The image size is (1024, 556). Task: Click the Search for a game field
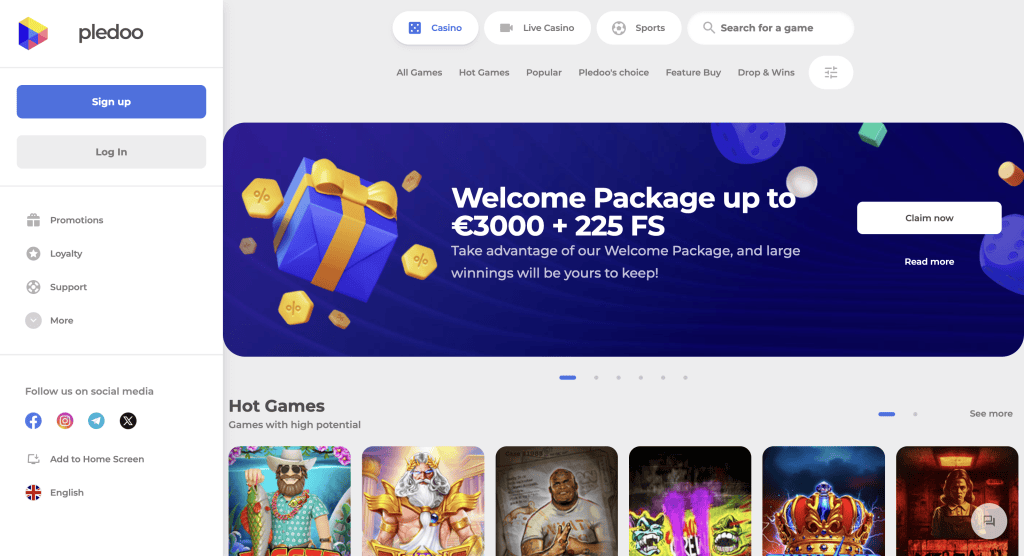click(x=771, y=28)
